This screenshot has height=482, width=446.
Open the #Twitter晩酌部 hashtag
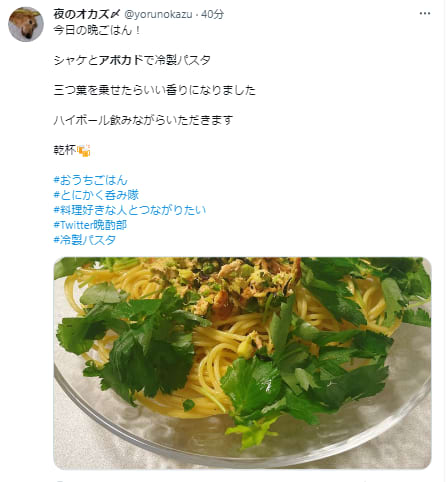90,225
